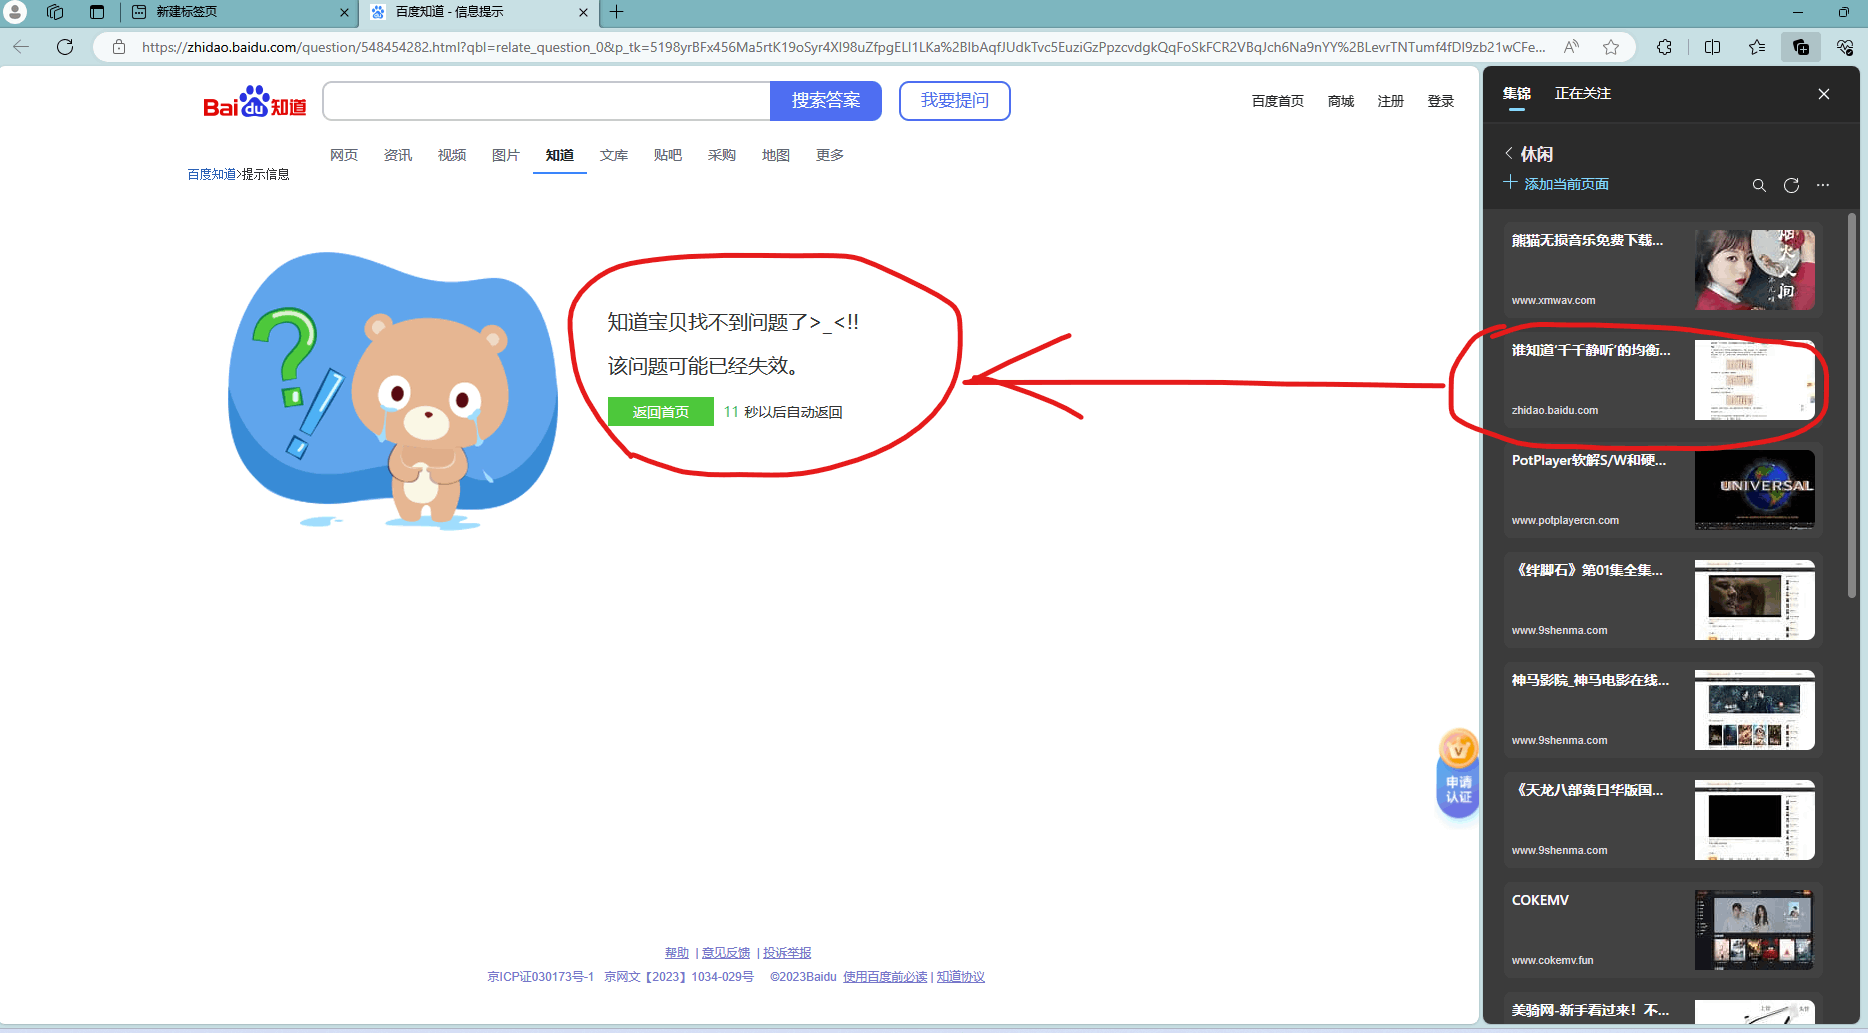Close the Collections side panel
The image size is (1868, 1033).
[1824, 94]
